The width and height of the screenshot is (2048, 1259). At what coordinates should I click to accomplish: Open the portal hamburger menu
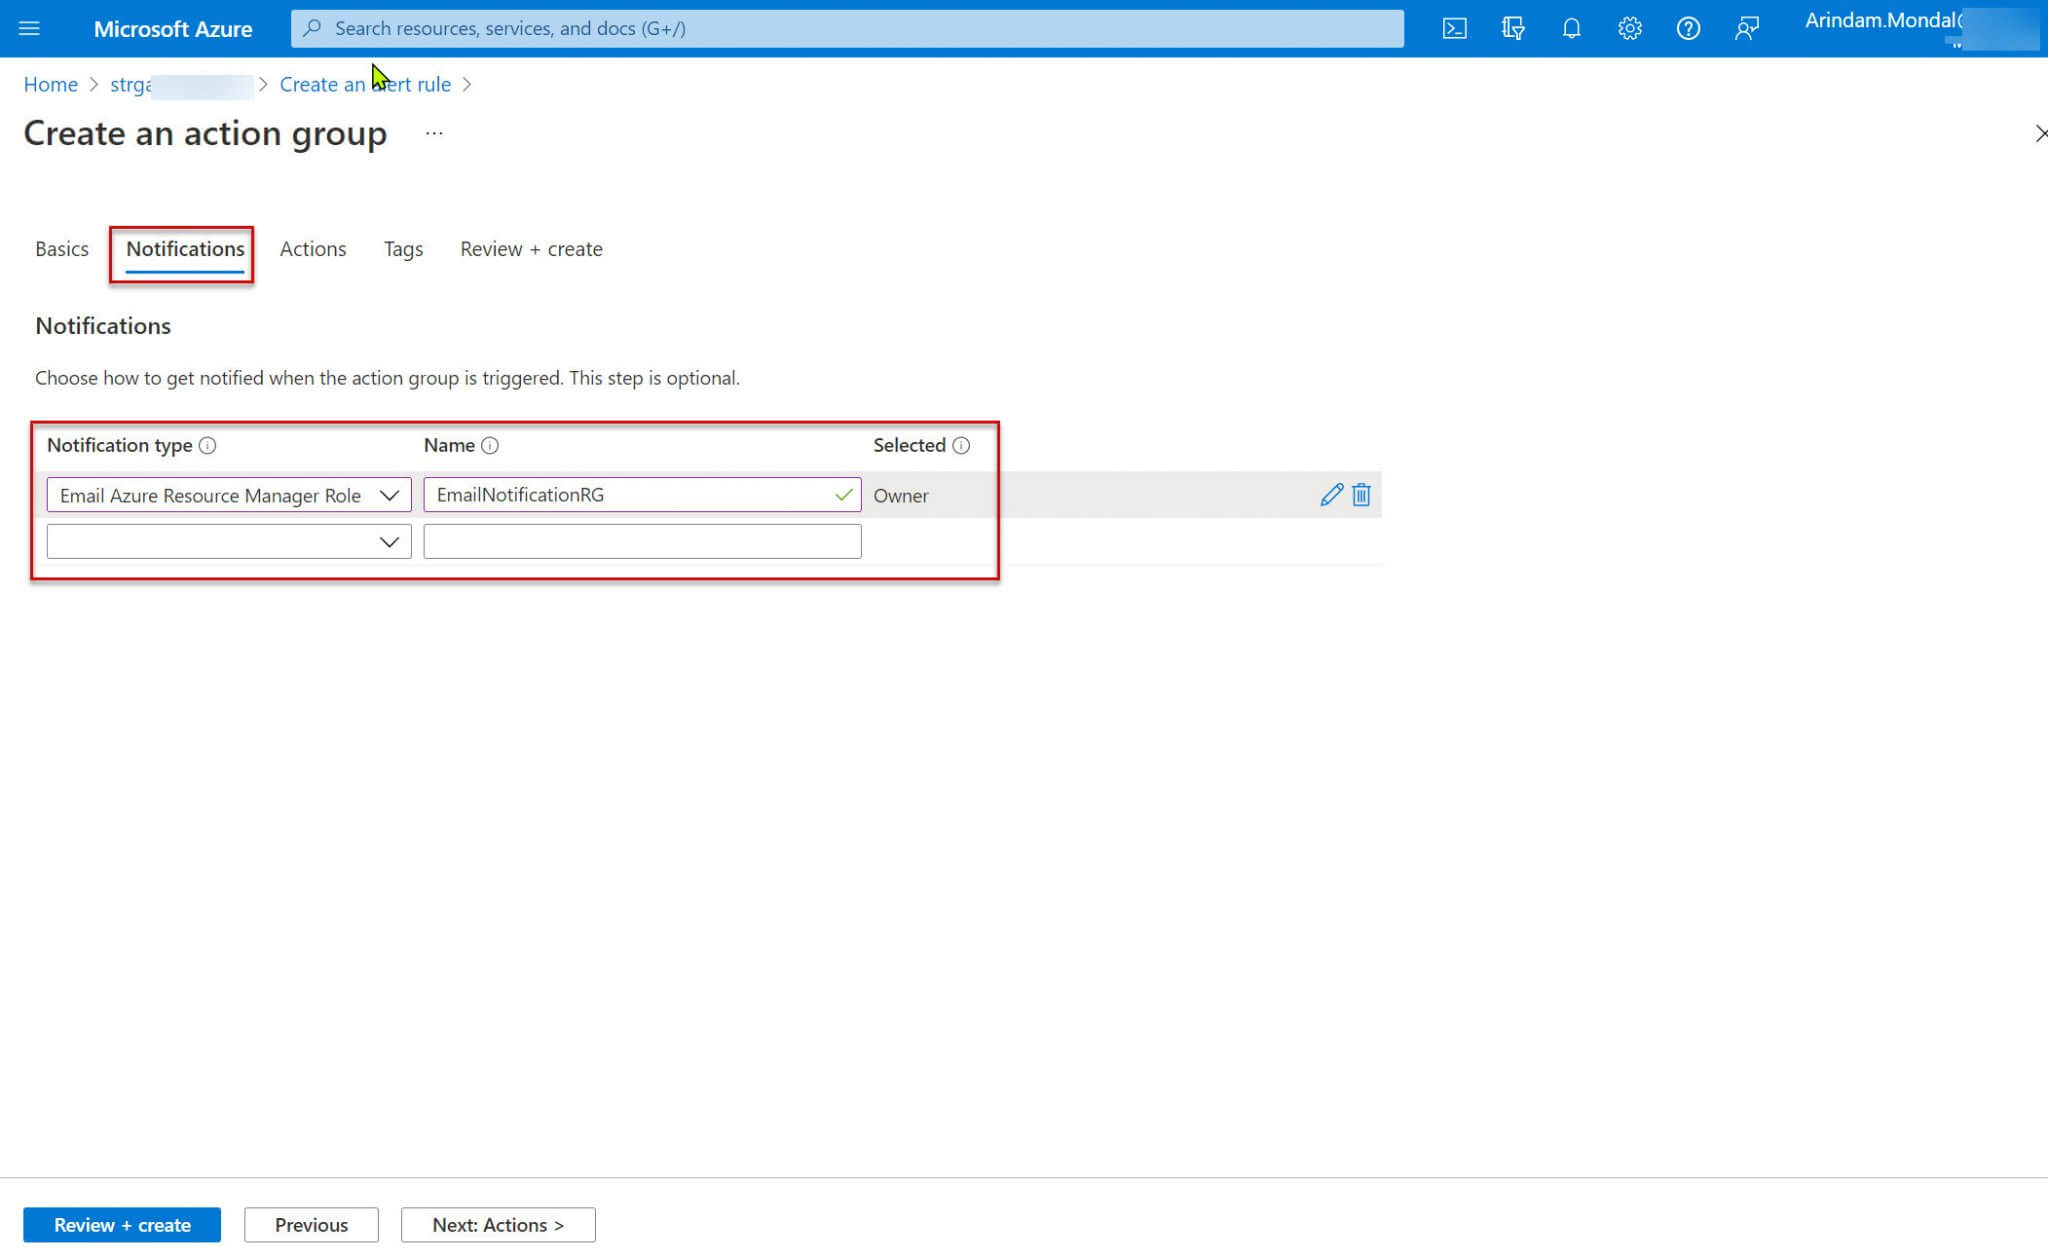click(29, 28)
